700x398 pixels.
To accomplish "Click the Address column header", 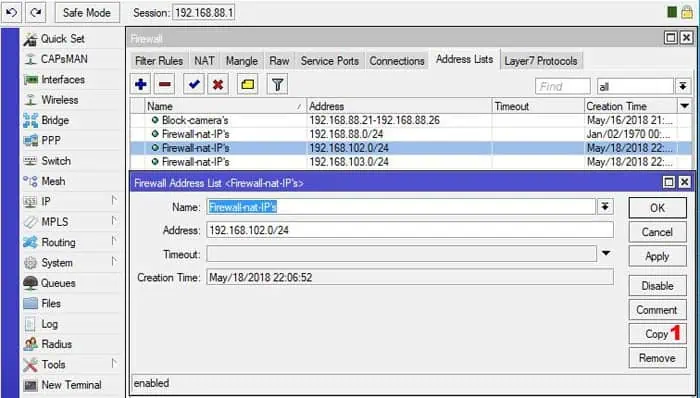I will pos(399,106).
